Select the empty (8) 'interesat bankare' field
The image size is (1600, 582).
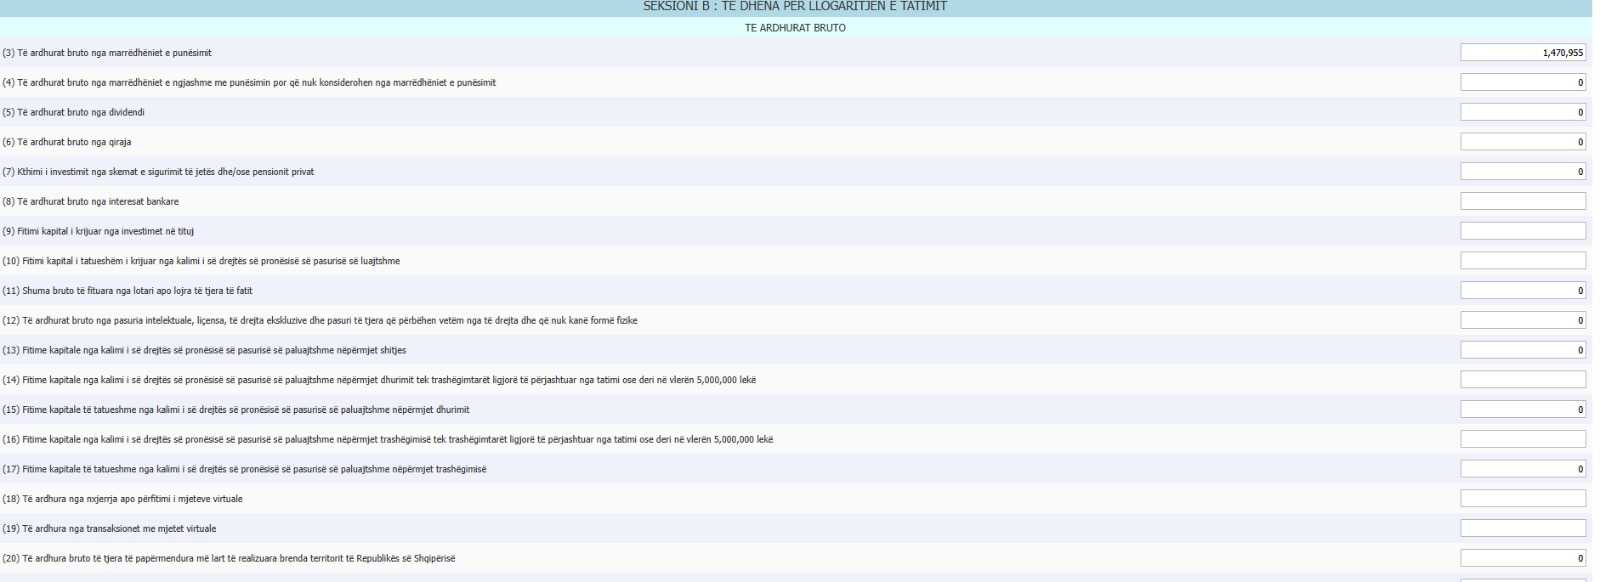pos(1522,201)
